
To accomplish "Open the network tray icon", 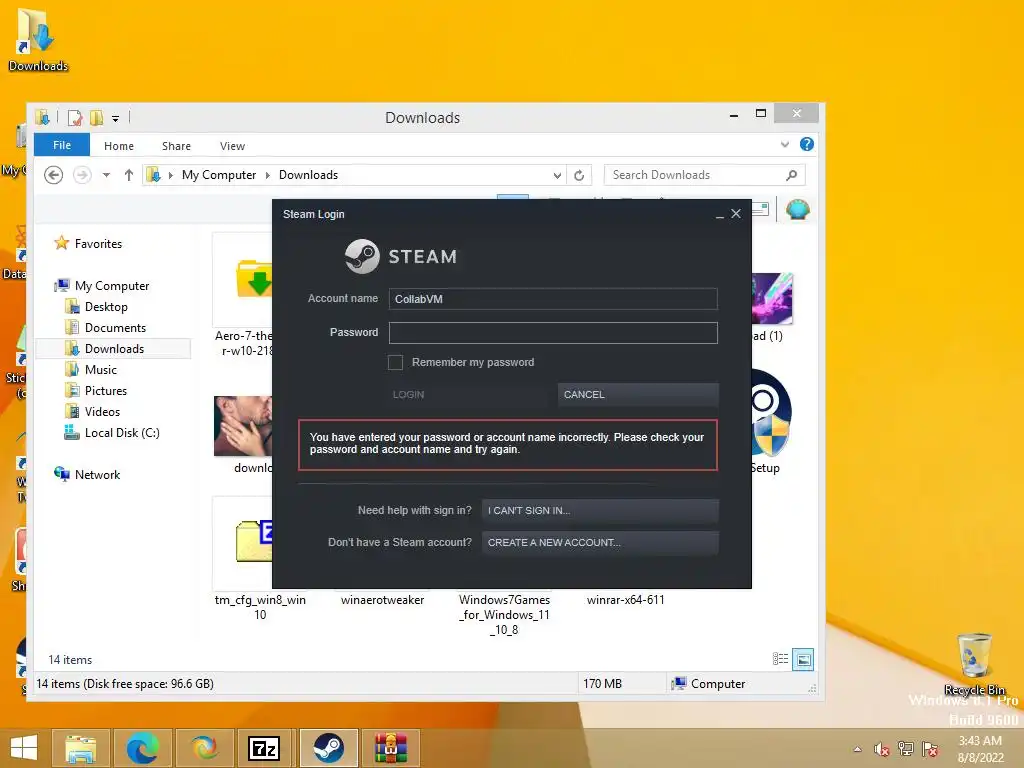I will pos(905,749).
